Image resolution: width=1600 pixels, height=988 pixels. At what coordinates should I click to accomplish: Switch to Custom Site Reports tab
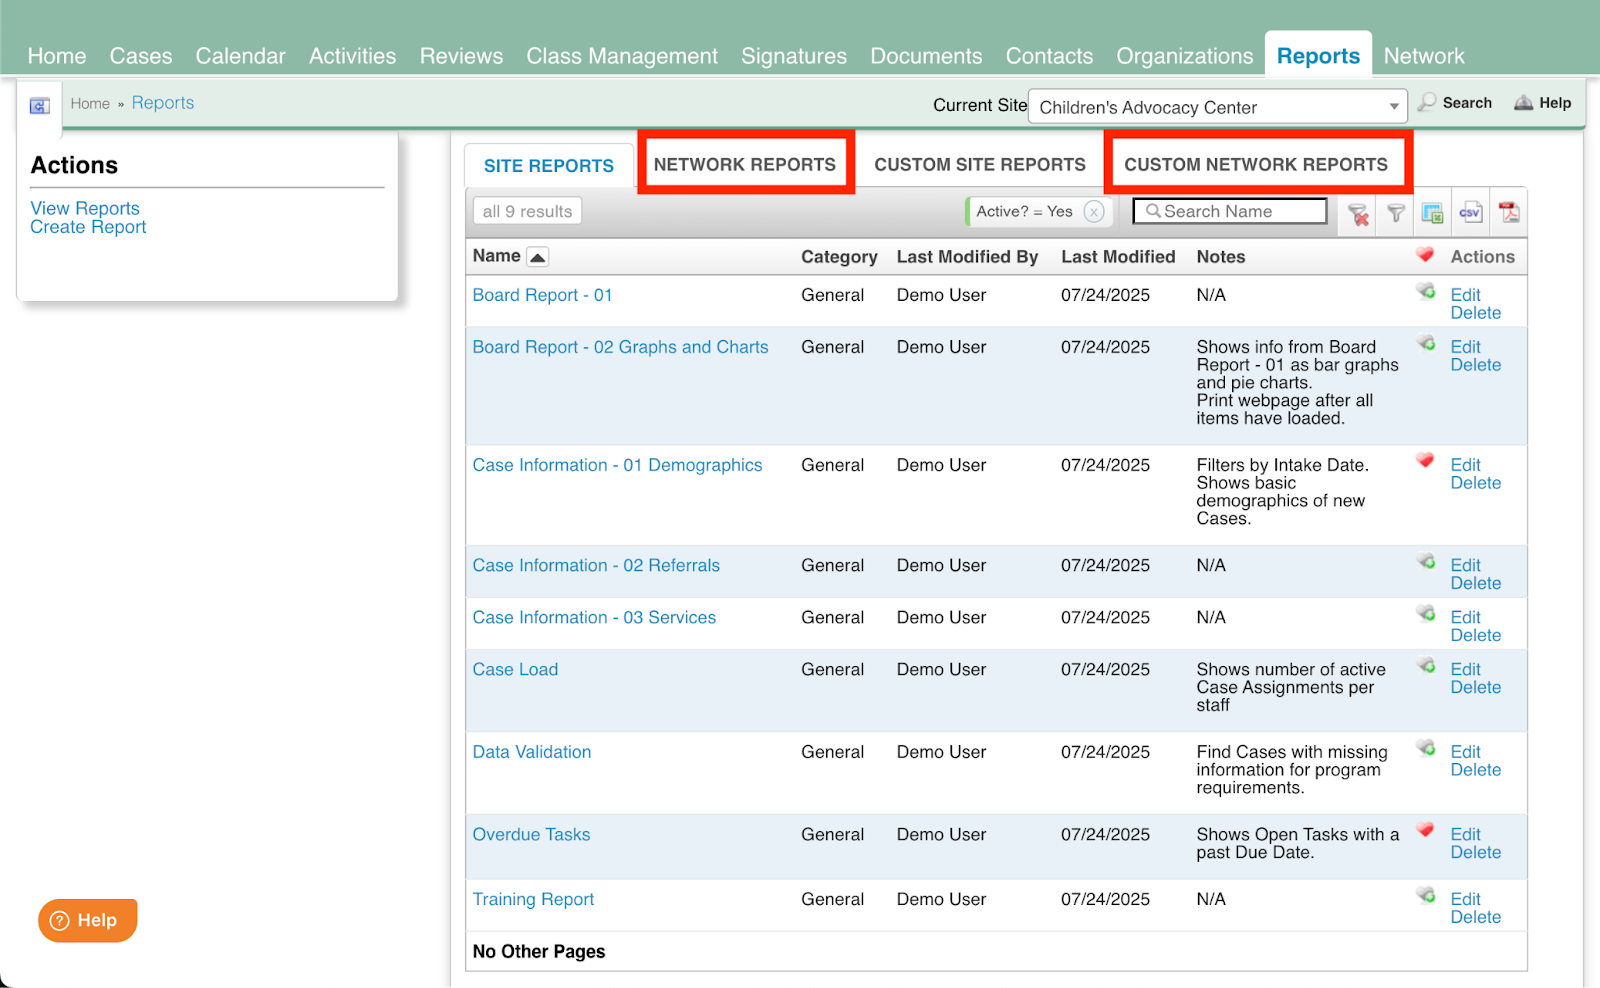(980, 164)
